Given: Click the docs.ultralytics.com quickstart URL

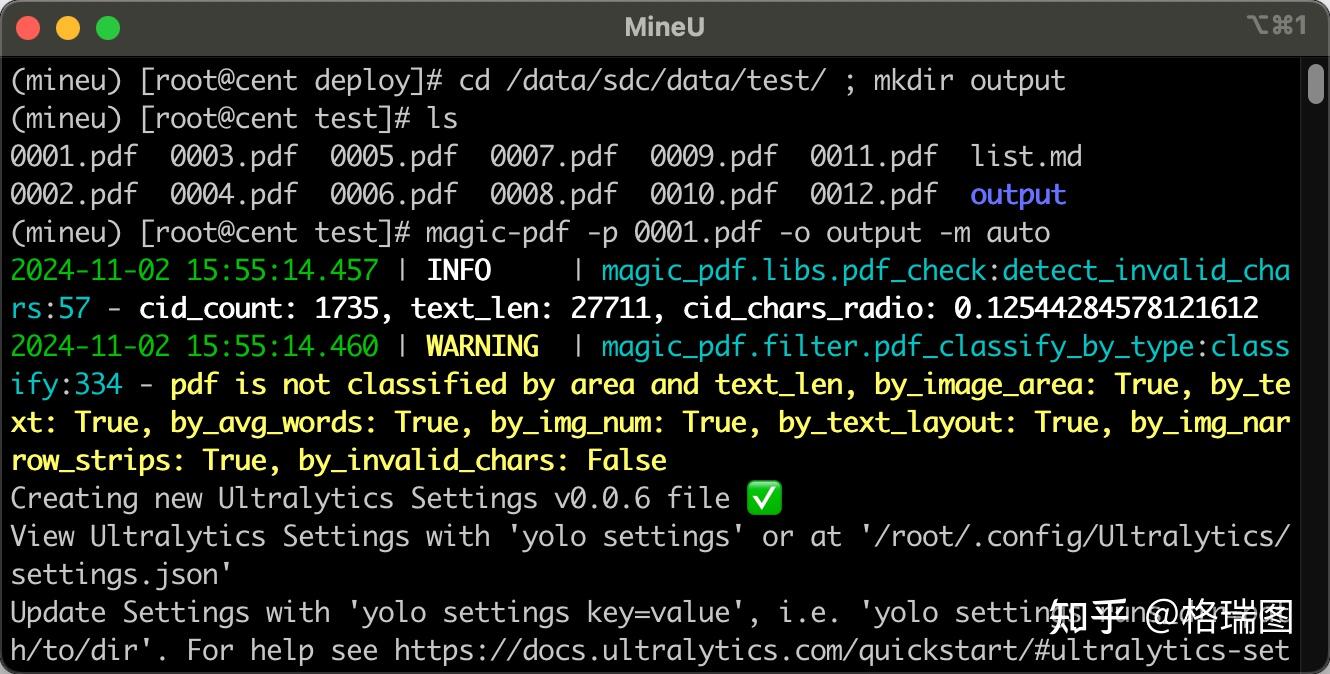Looking at the screenshot, I should click(x=841, y=651).
